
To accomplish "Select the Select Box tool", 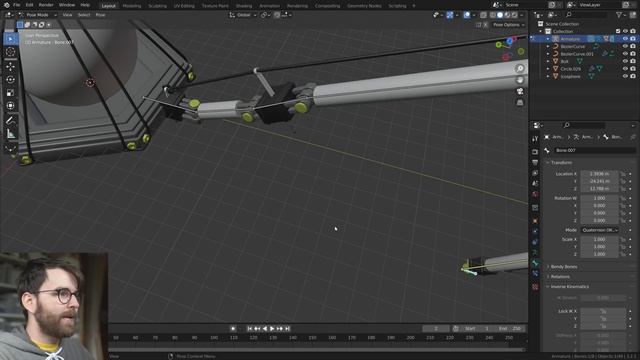I will point(11,39).
